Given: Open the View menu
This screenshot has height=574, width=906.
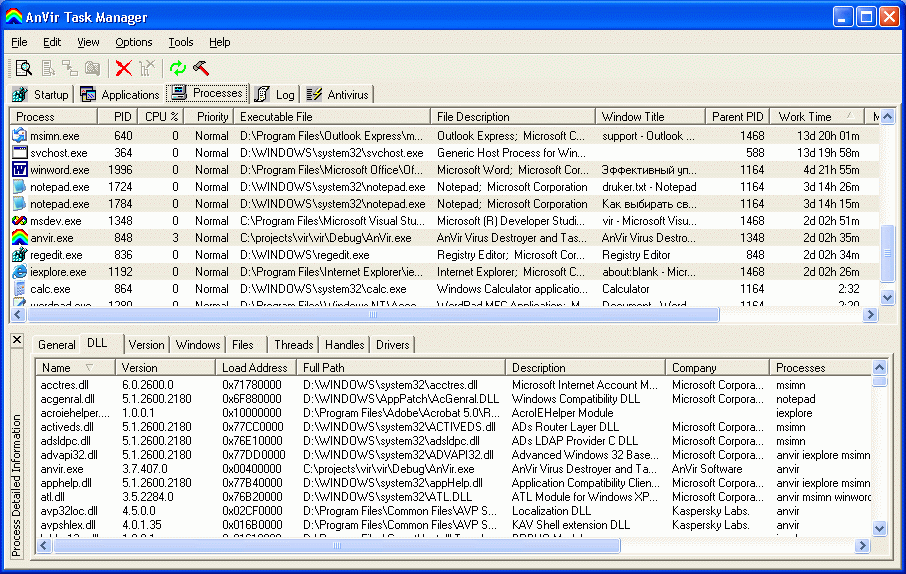Looking at the screenshot, I should (88, 42).
